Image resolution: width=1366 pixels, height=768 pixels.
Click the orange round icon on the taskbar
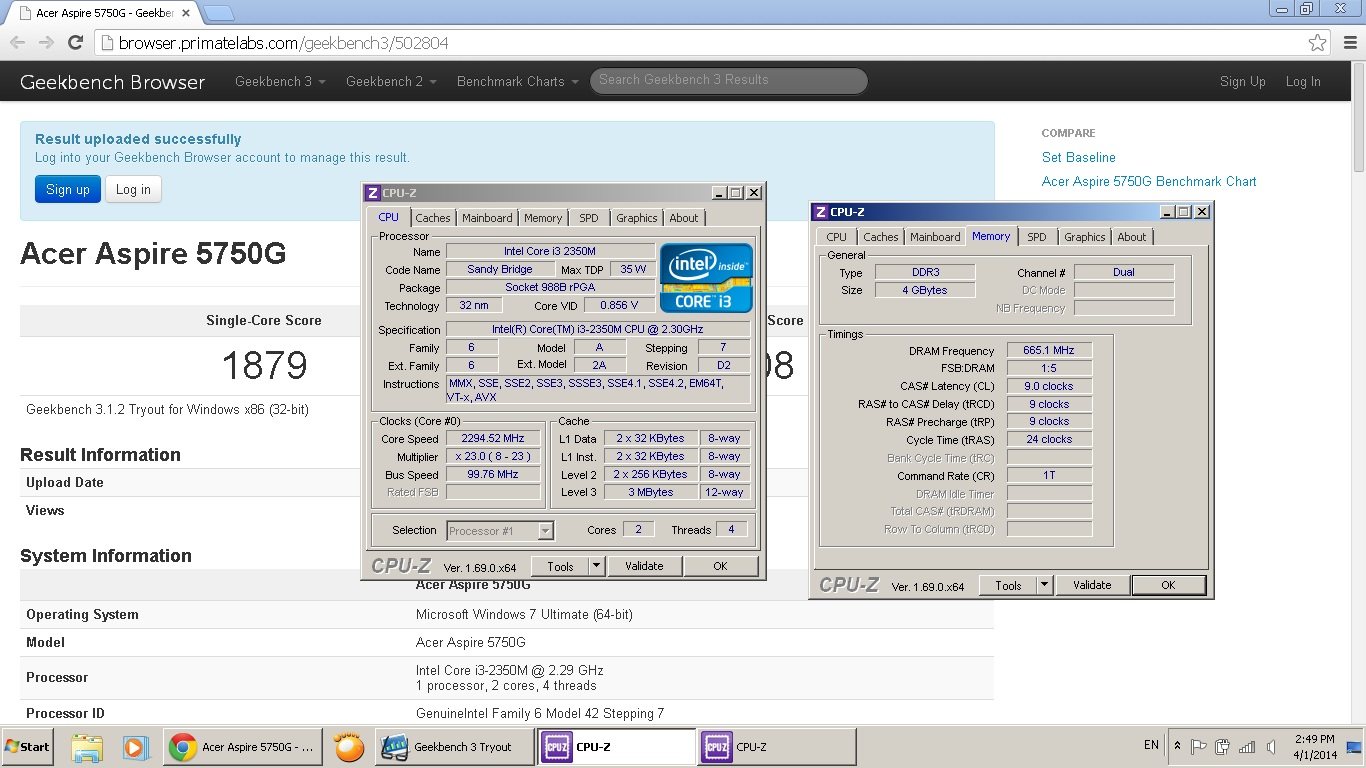pyautogui.click(x=349, y=747)
